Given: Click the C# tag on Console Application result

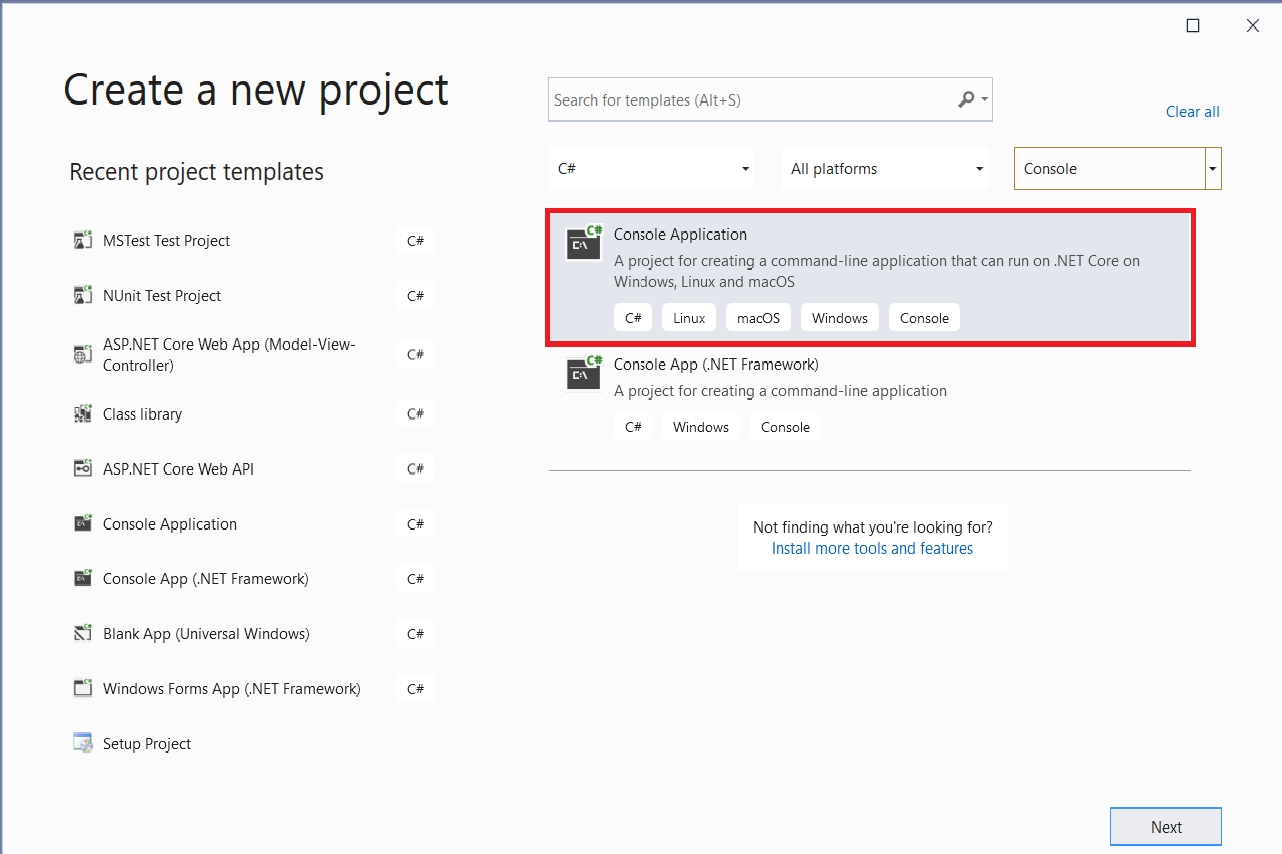Looking at the screenshot, I should [x=633, y=318].
